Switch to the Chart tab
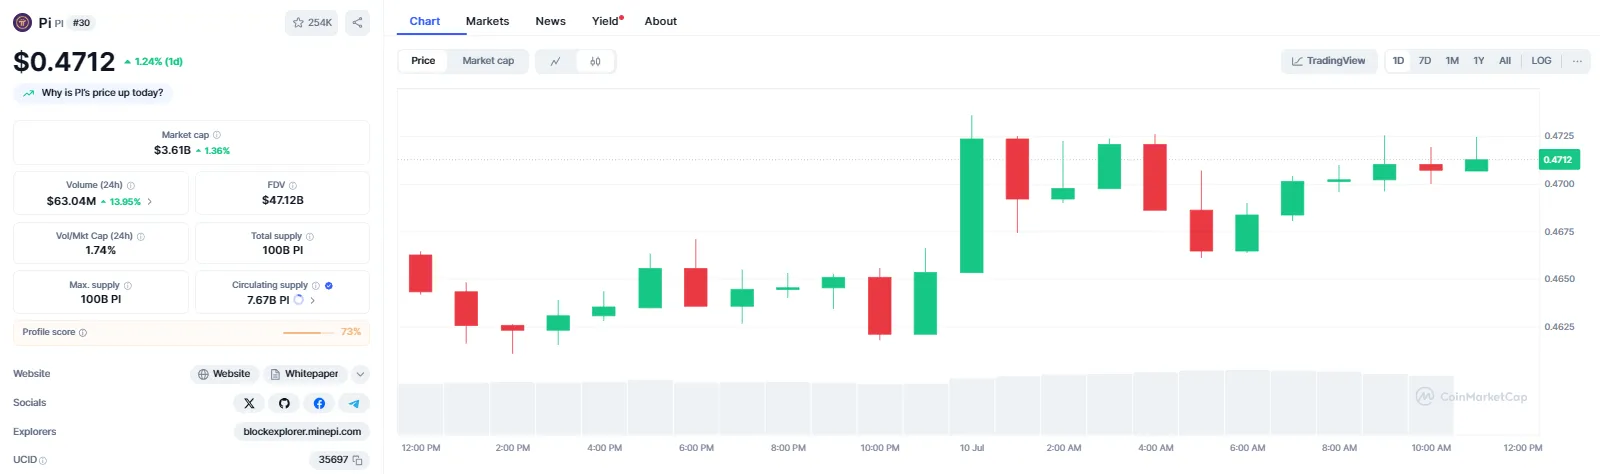Screen dimensions: 1600x474 coord(425,21)
